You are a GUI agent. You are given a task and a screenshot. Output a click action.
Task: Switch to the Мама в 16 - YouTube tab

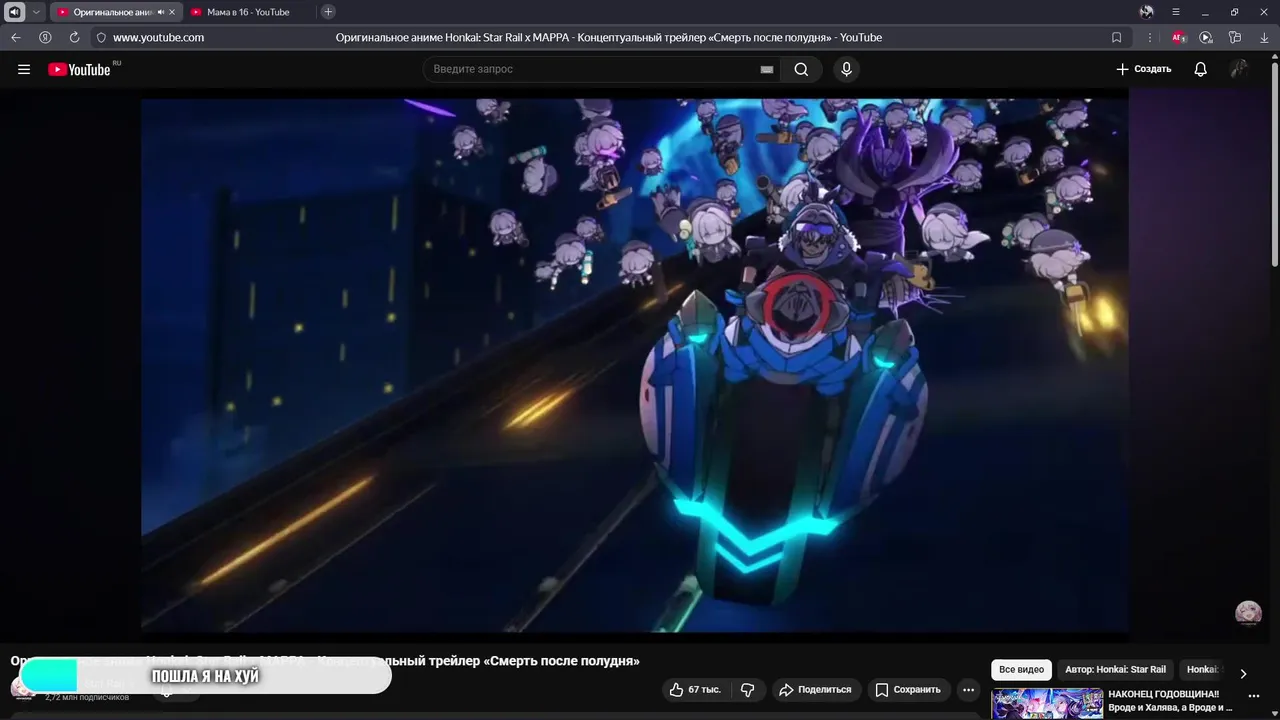[x=248, y=12]
